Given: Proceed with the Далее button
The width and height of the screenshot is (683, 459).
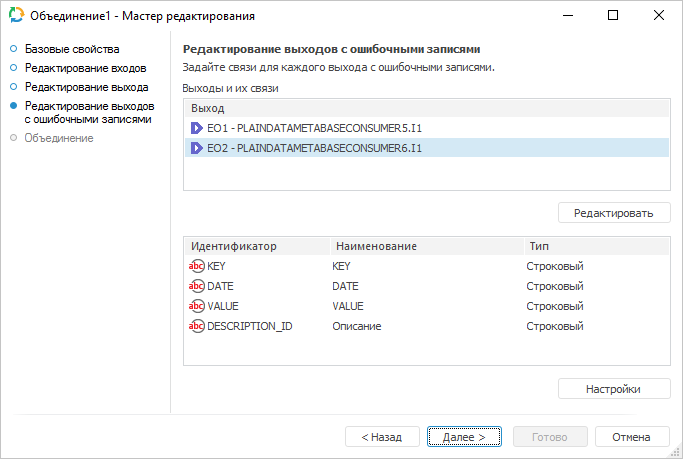Looking at the screenshot, I should [465, 437].
